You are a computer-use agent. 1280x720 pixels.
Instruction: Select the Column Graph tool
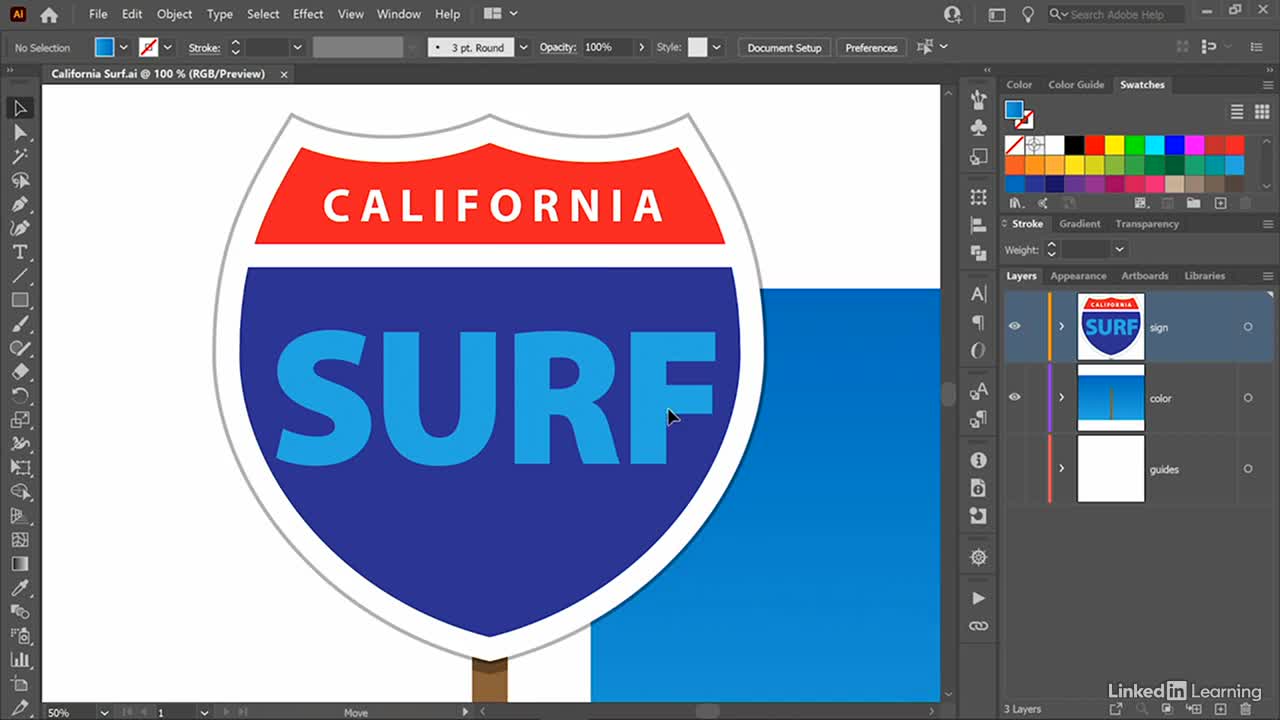click(x=20, y=660)
